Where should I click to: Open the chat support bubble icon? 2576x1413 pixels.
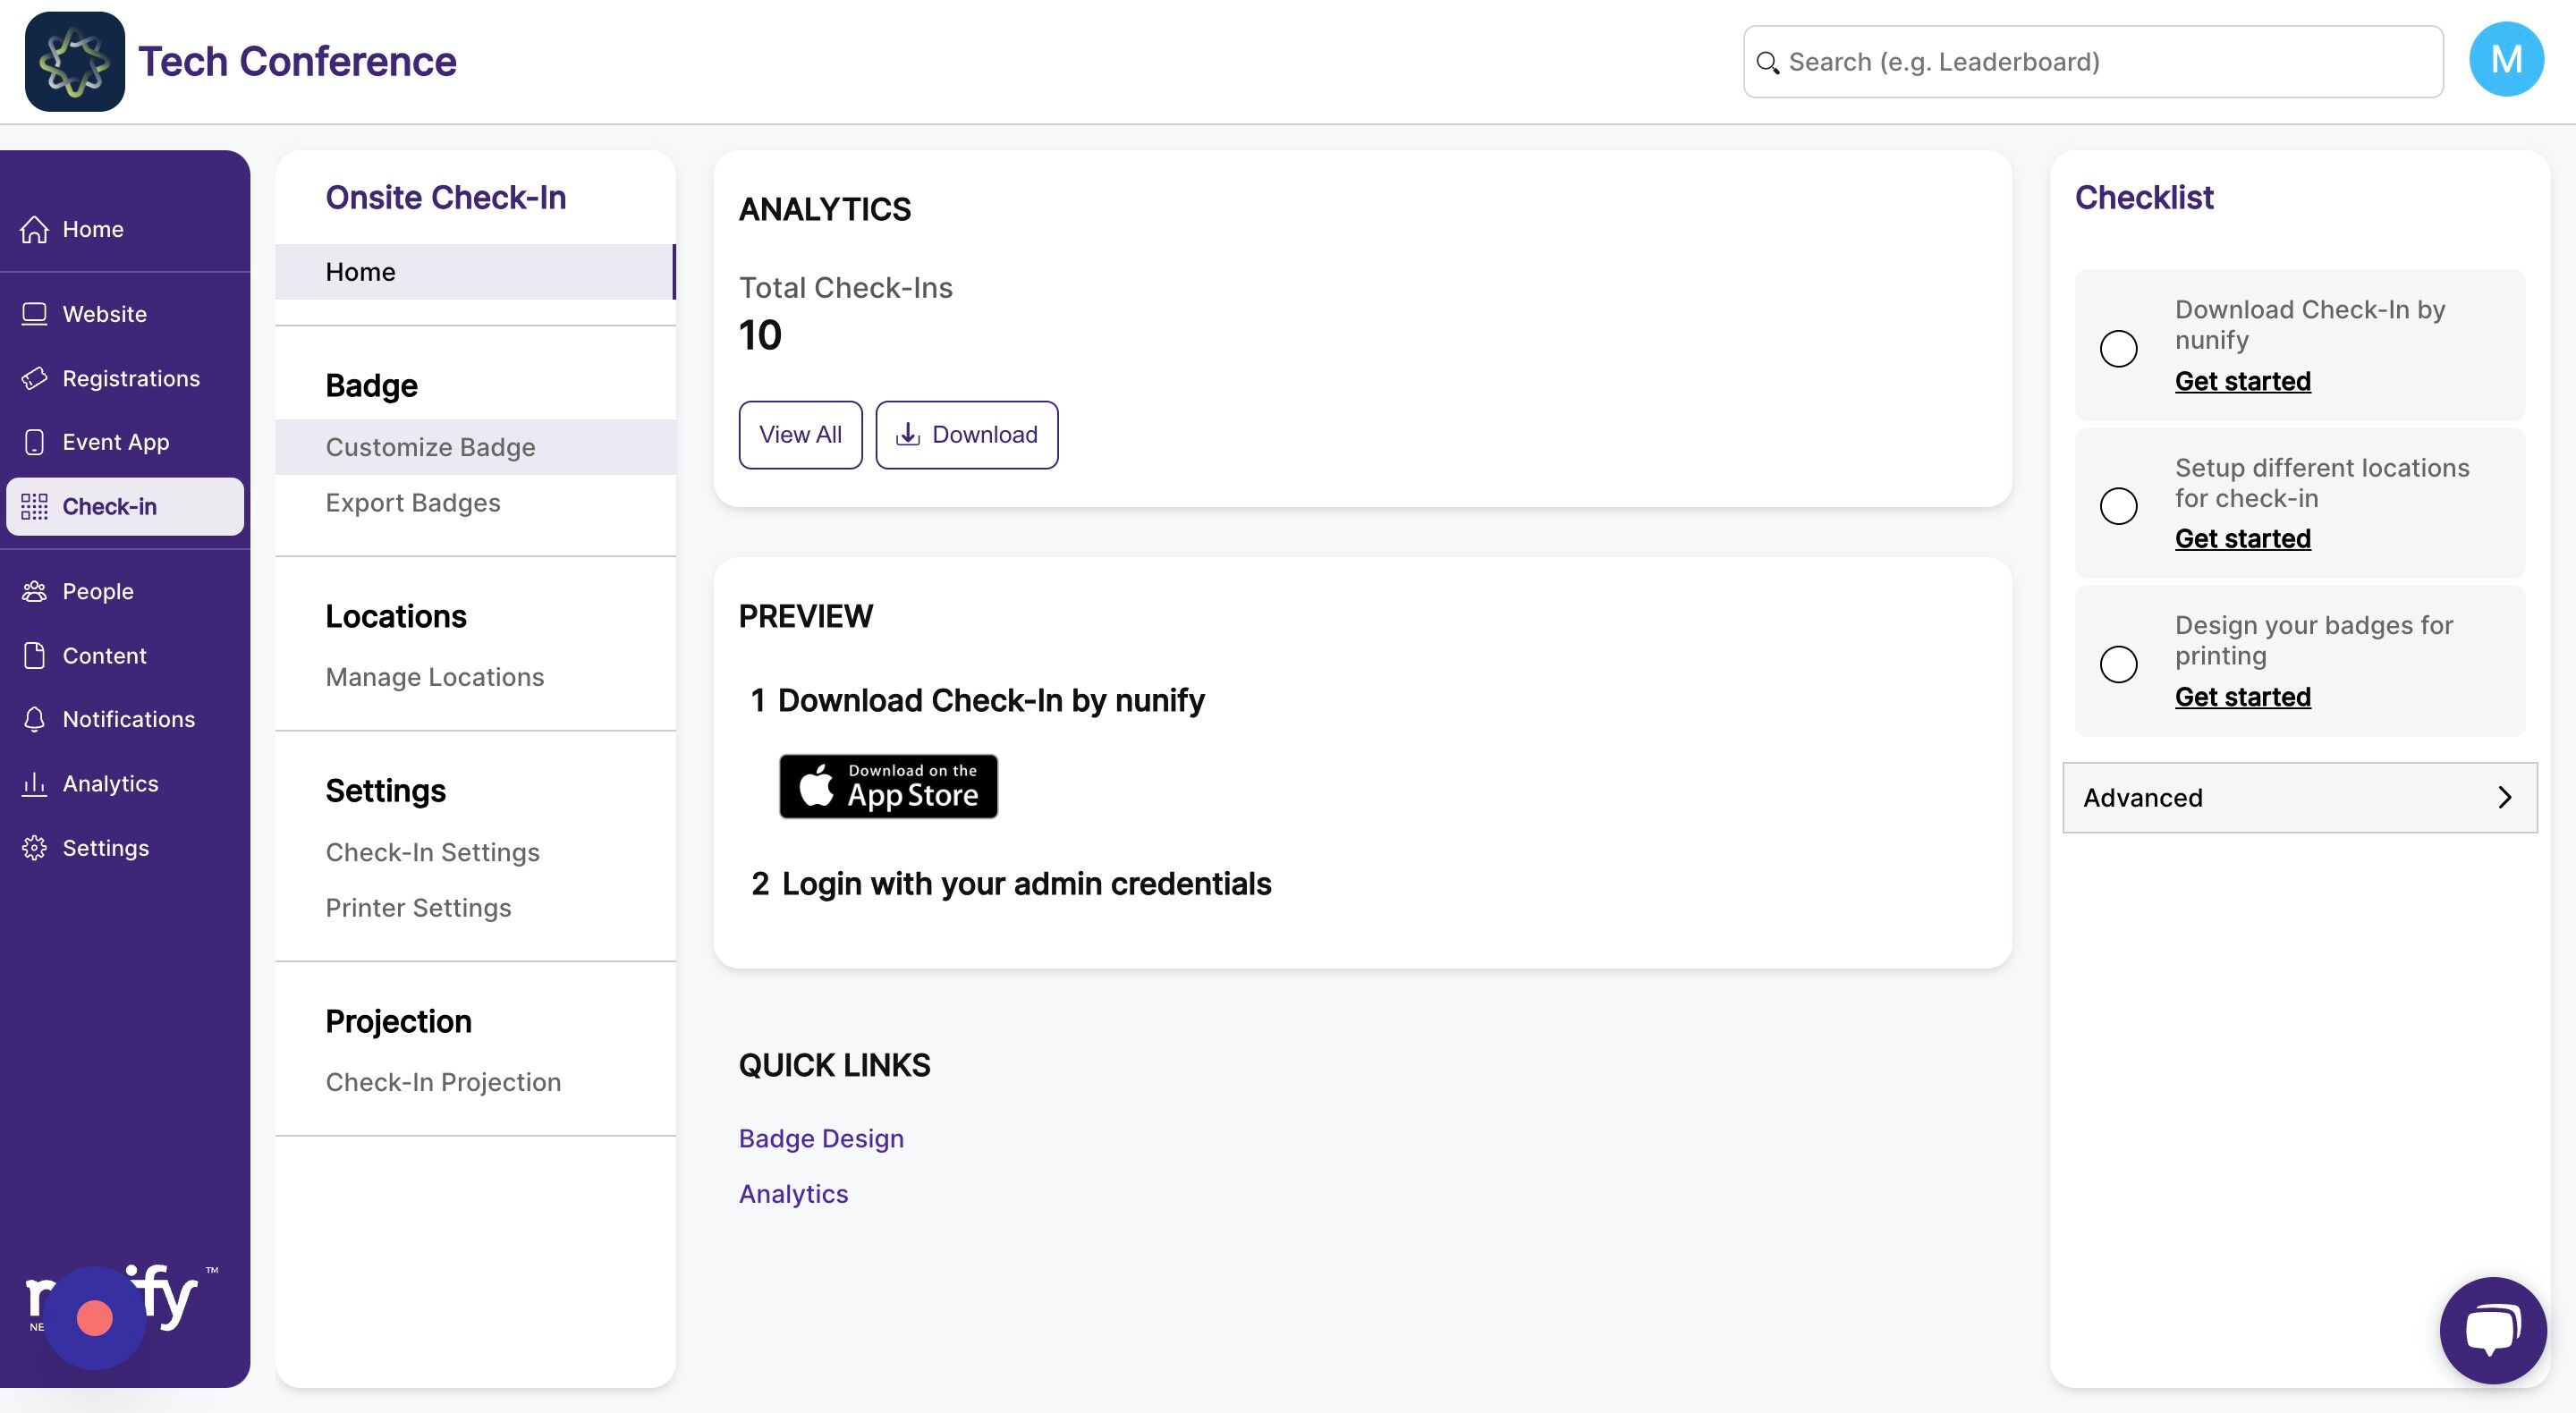point(2492,1329)
